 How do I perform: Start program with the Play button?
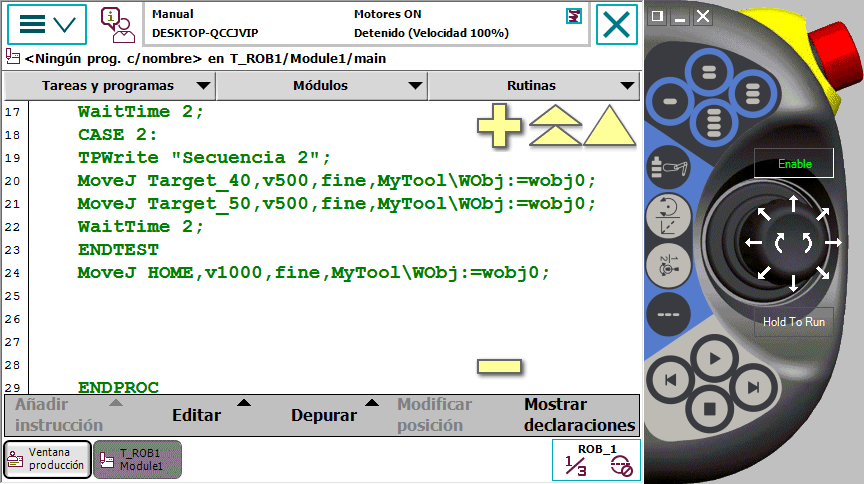(x=714, y=359)
